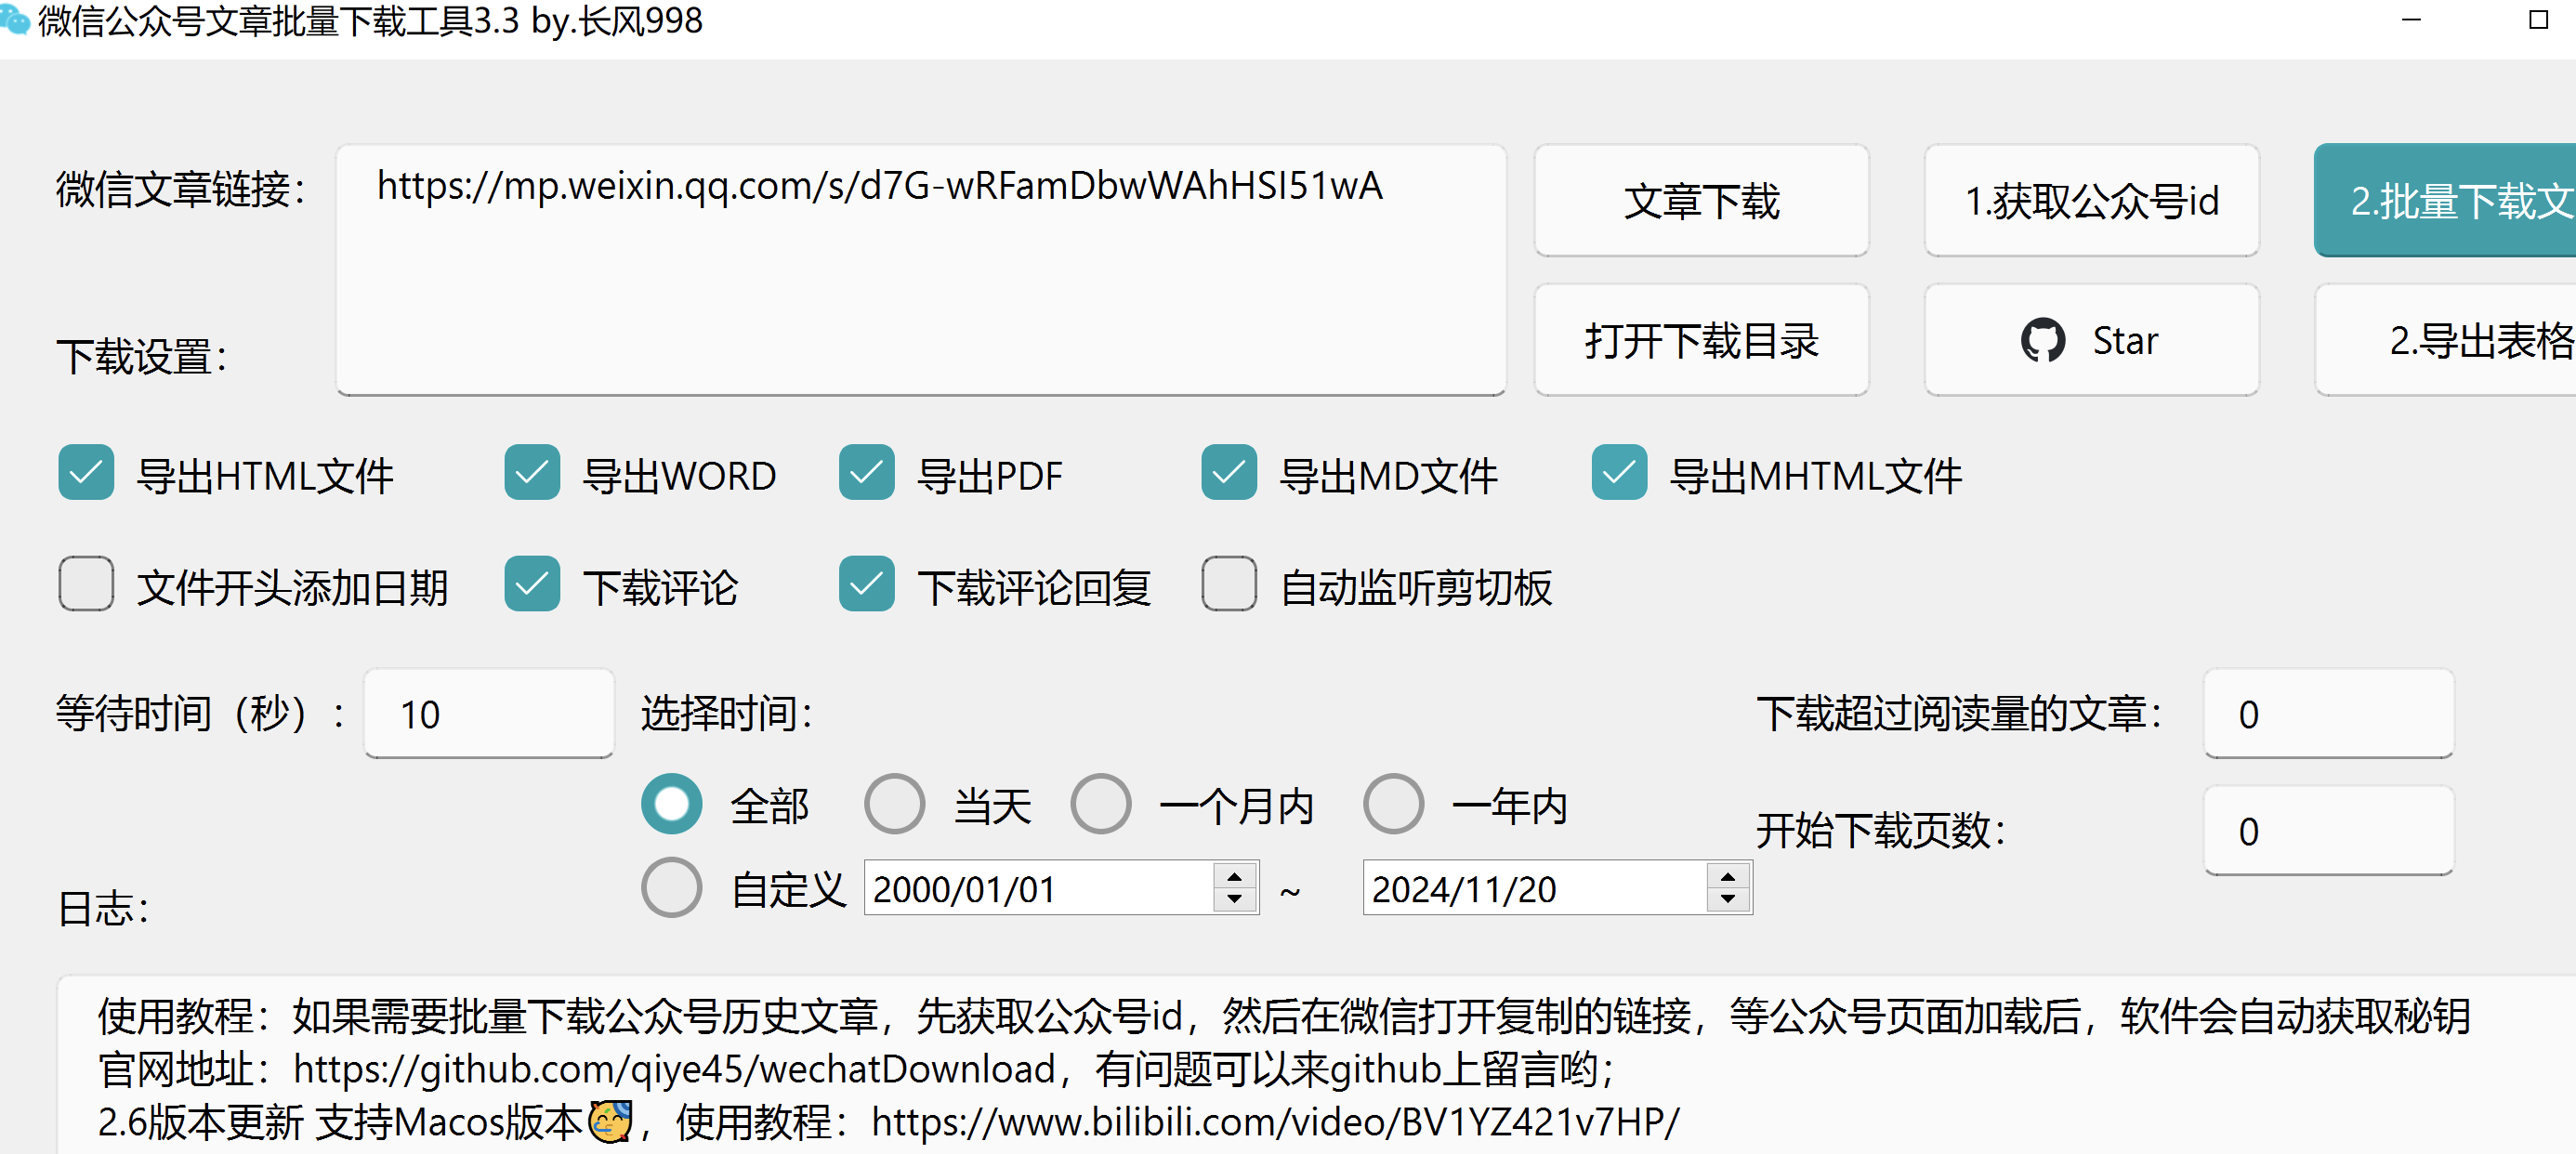Click the 开始下载页数 input field
Image resolution: width=2576 pixels, height=1154 pixels.
point(2329,831)
